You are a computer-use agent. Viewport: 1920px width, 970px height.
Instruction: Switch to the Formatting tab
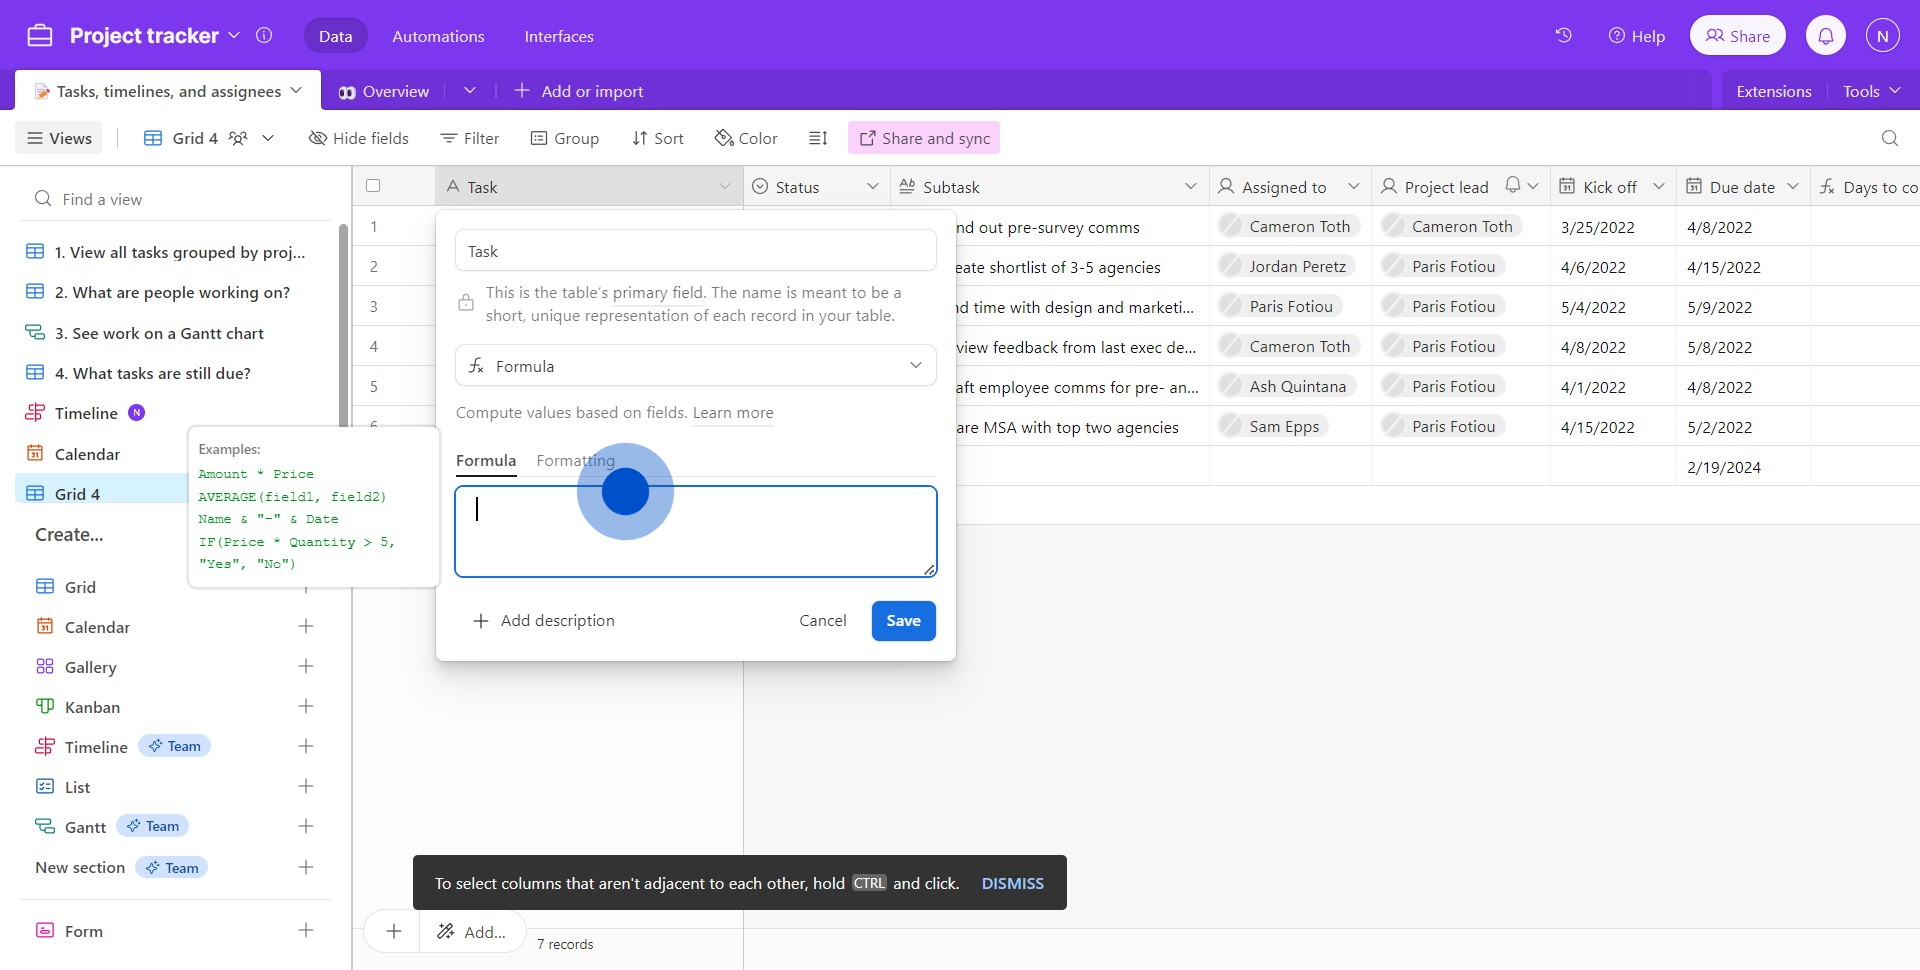pos(575,460)
